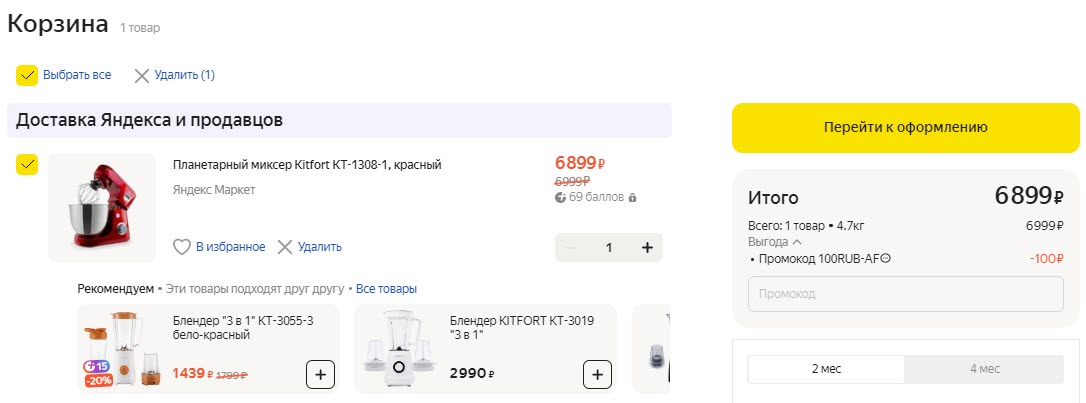Image resolution: width=1086 pixels, height=403 pixels.
Task: Decrease mixer quantity with minus icon
Action: tap(571, 248)
